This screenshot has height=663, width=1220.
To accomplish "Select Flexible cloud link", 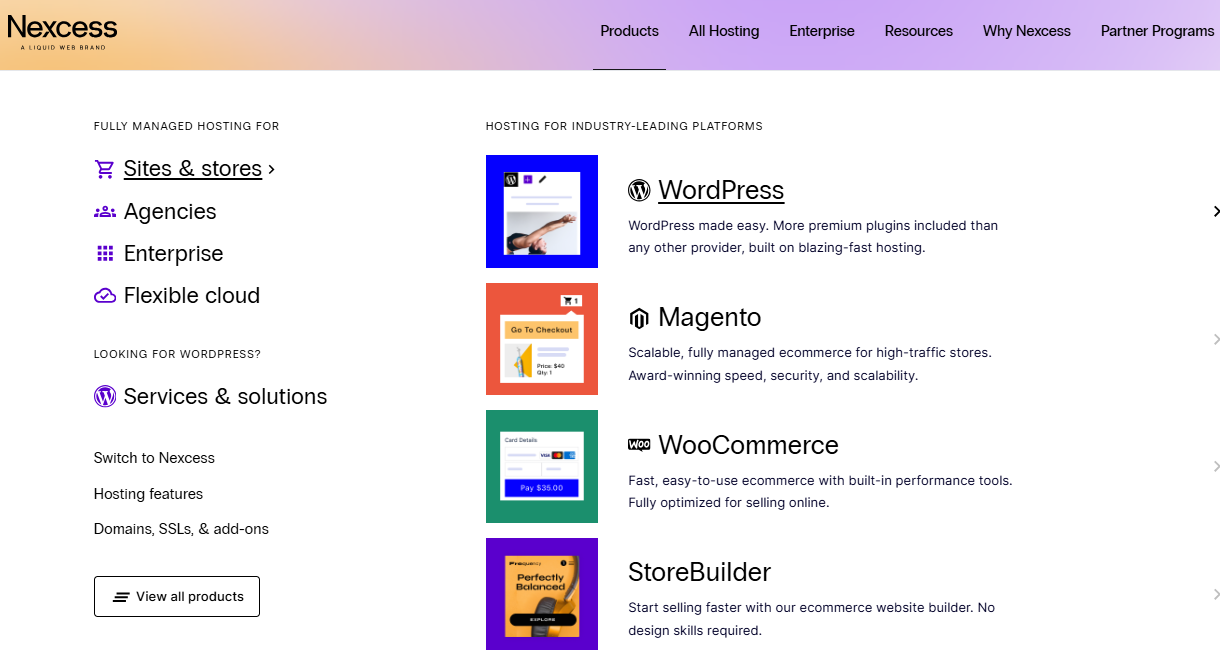I will [192, 296].
